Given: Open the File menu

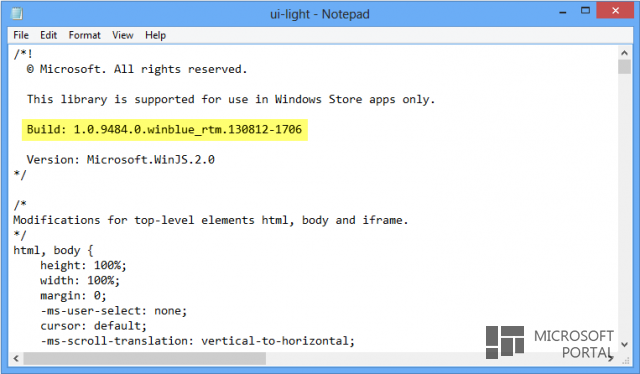Looking at the screenshot, I should click(21, 35).
